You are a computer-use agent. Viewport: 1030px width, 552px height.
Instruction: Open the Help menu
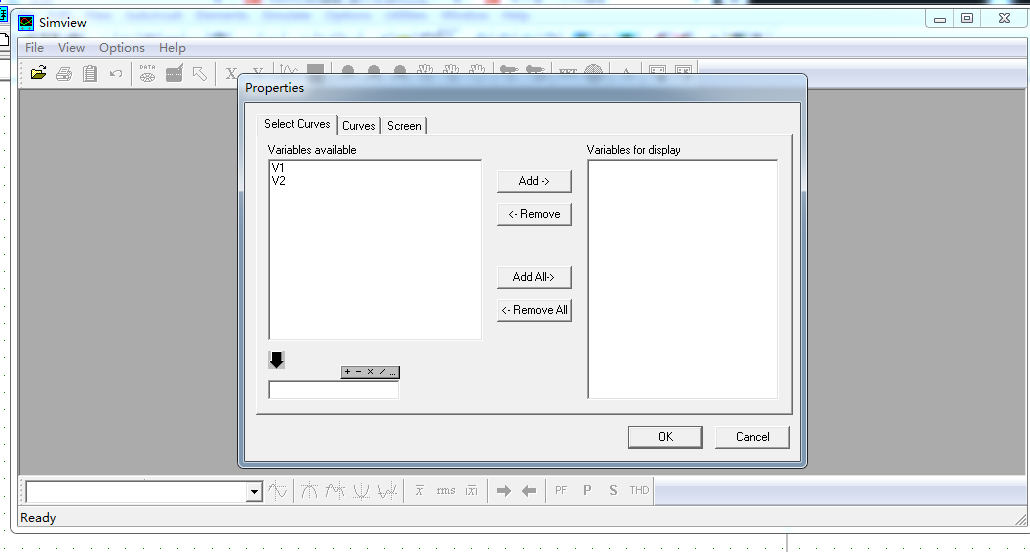tap(172, 48)
